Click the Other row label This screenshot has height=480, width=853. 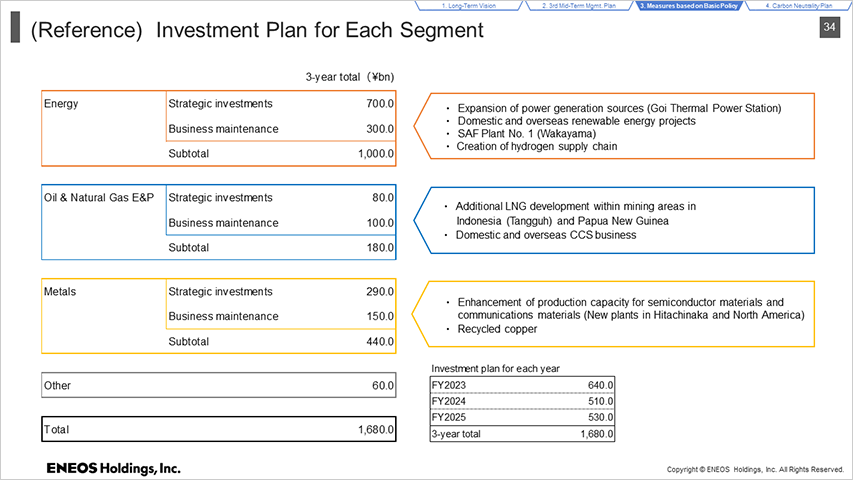tap(57, 385)
